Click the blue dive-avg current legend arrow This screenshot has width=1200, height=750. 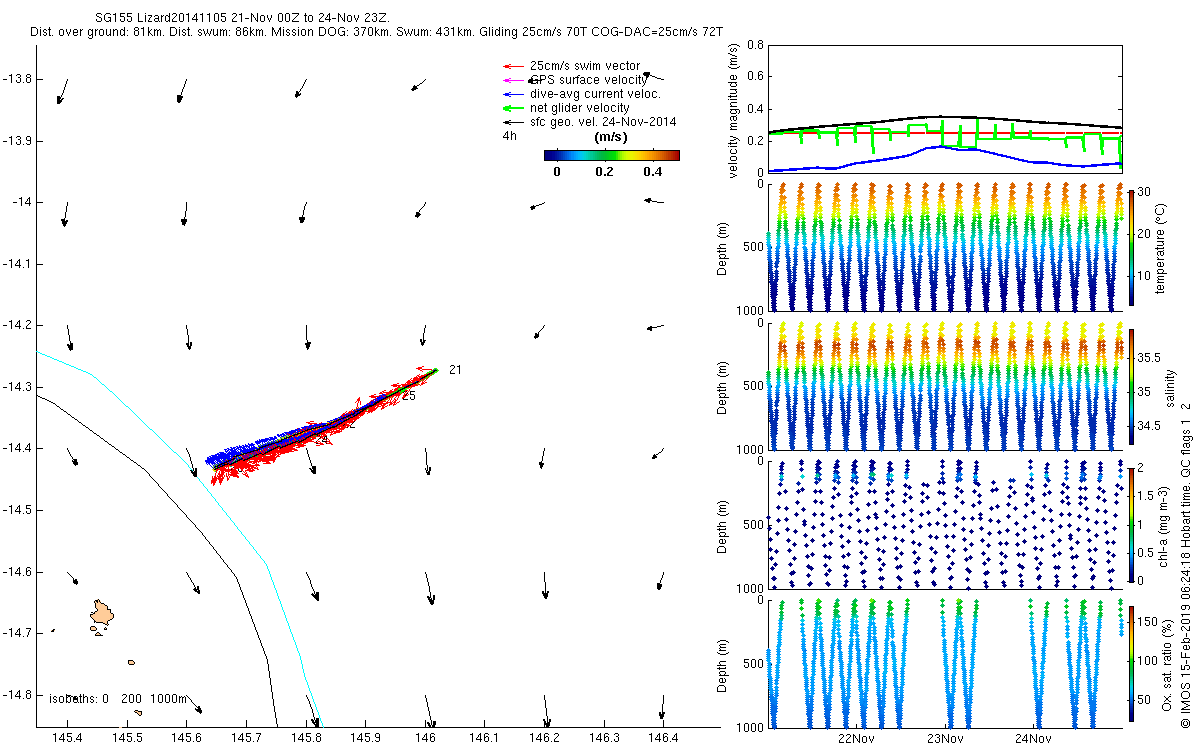click(x=513, y=94)
